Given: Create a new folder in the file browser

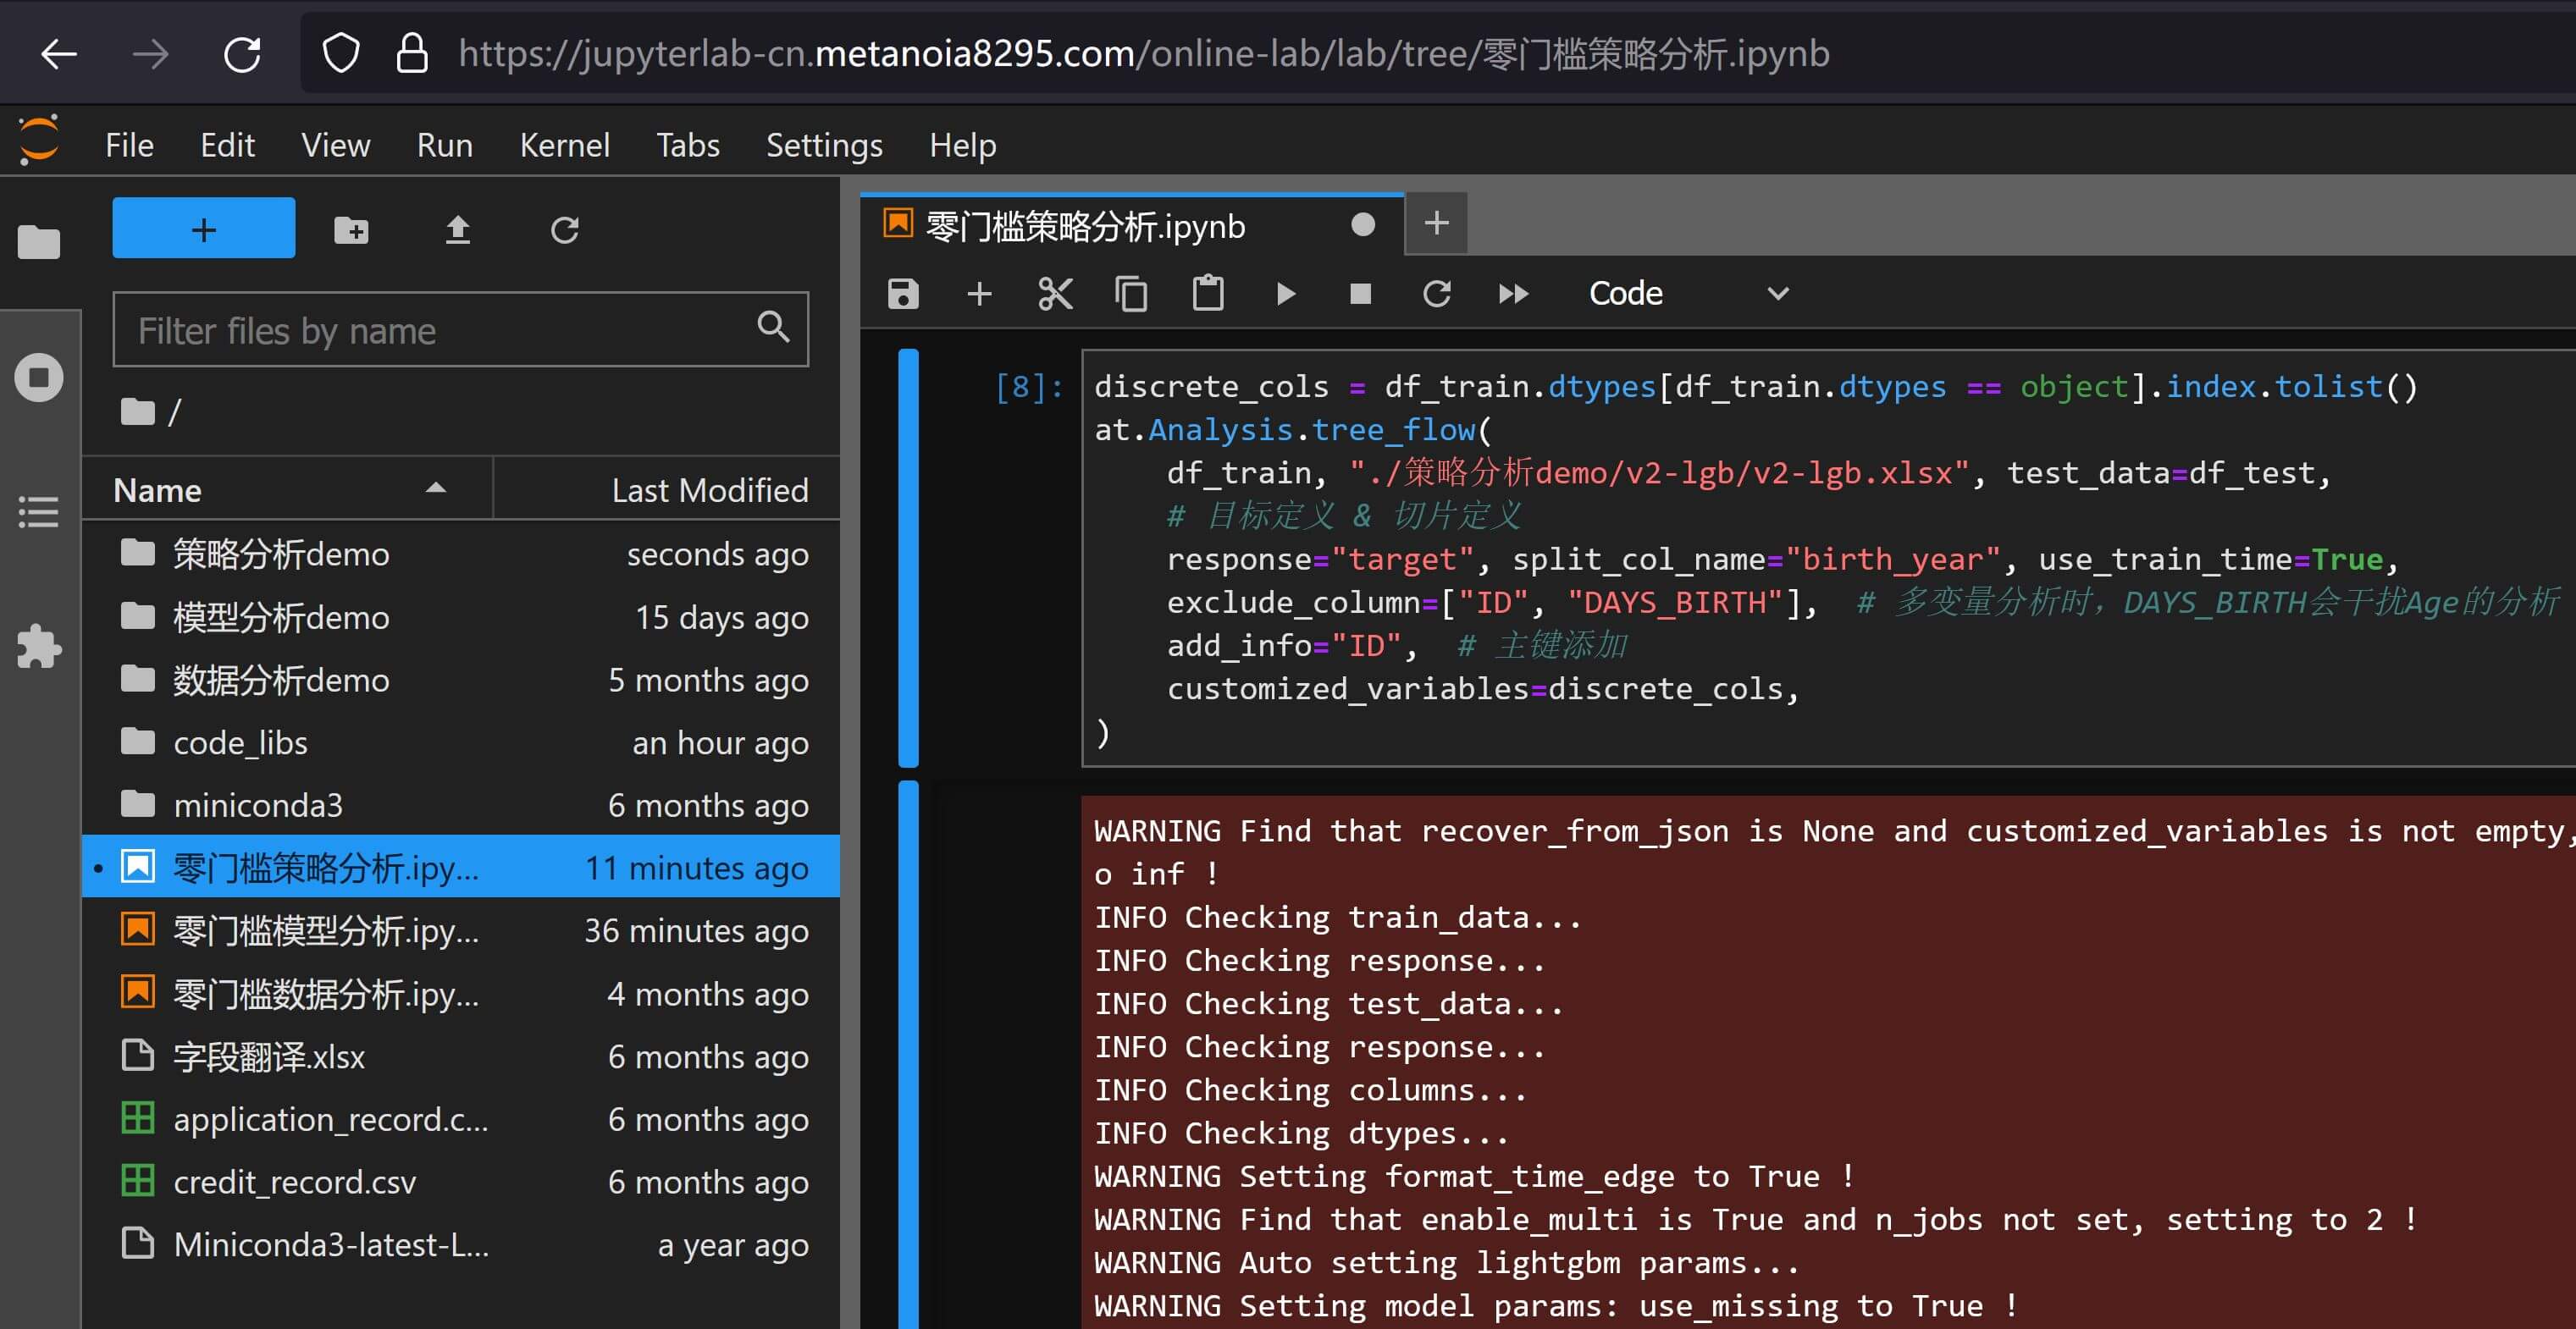Looking at the screenshot, I should click(351, 230).
